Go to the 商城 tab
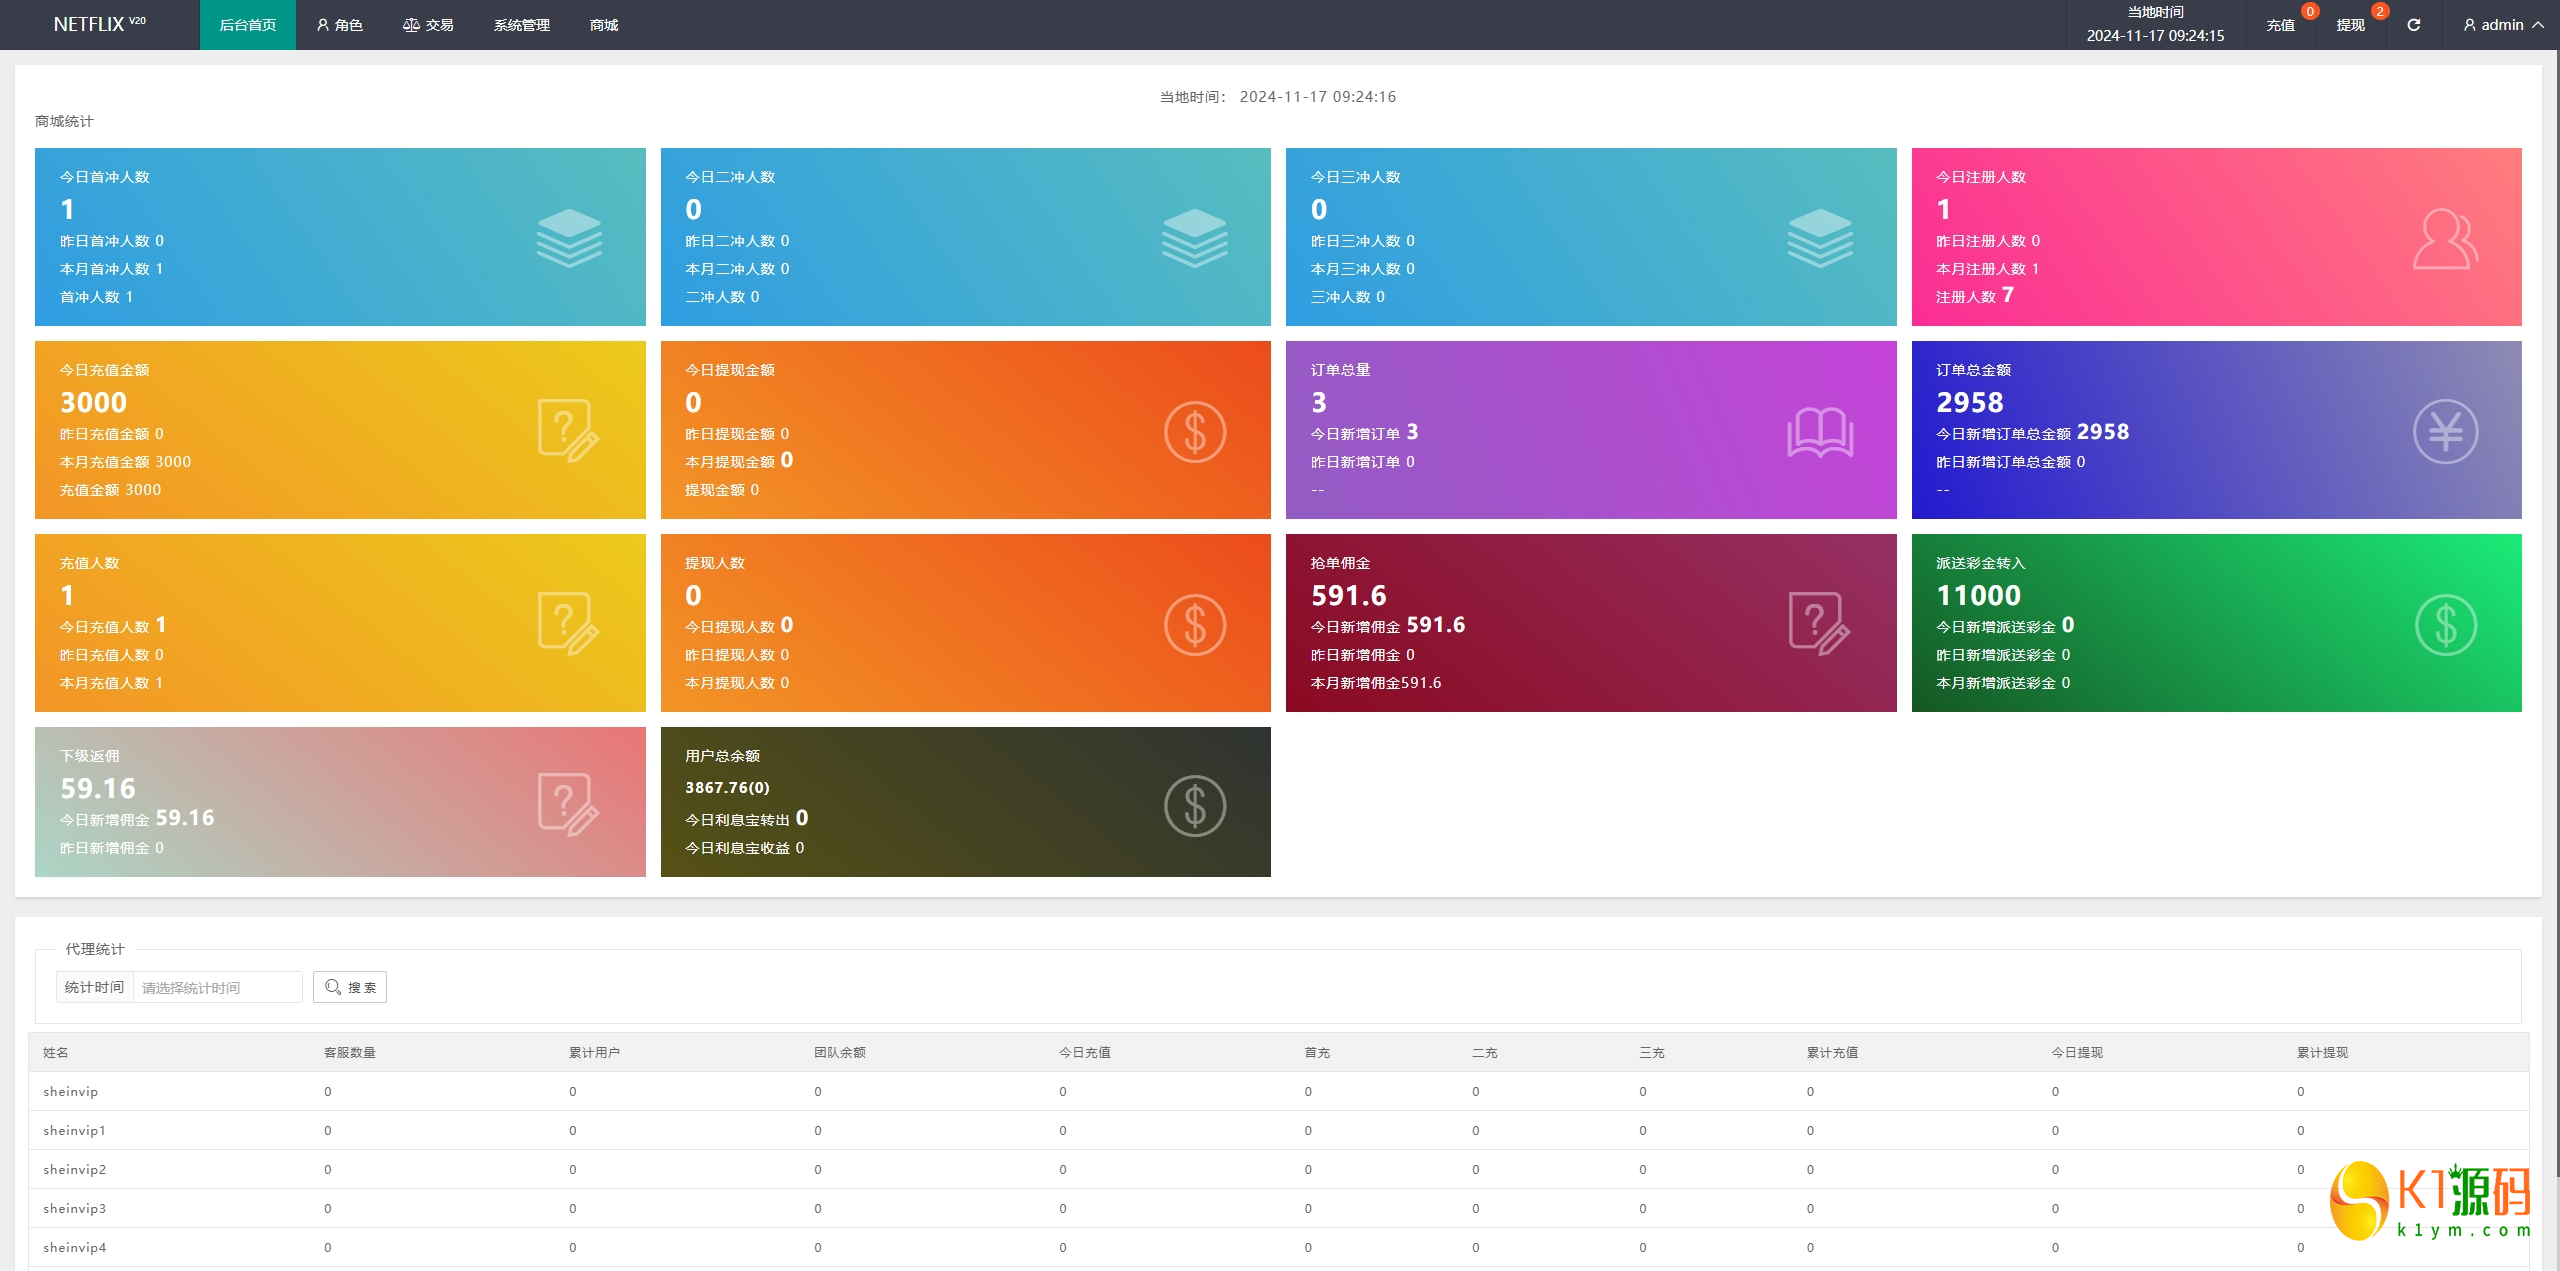This screenshot has width=2560, height=1271. tap(604, 25)
